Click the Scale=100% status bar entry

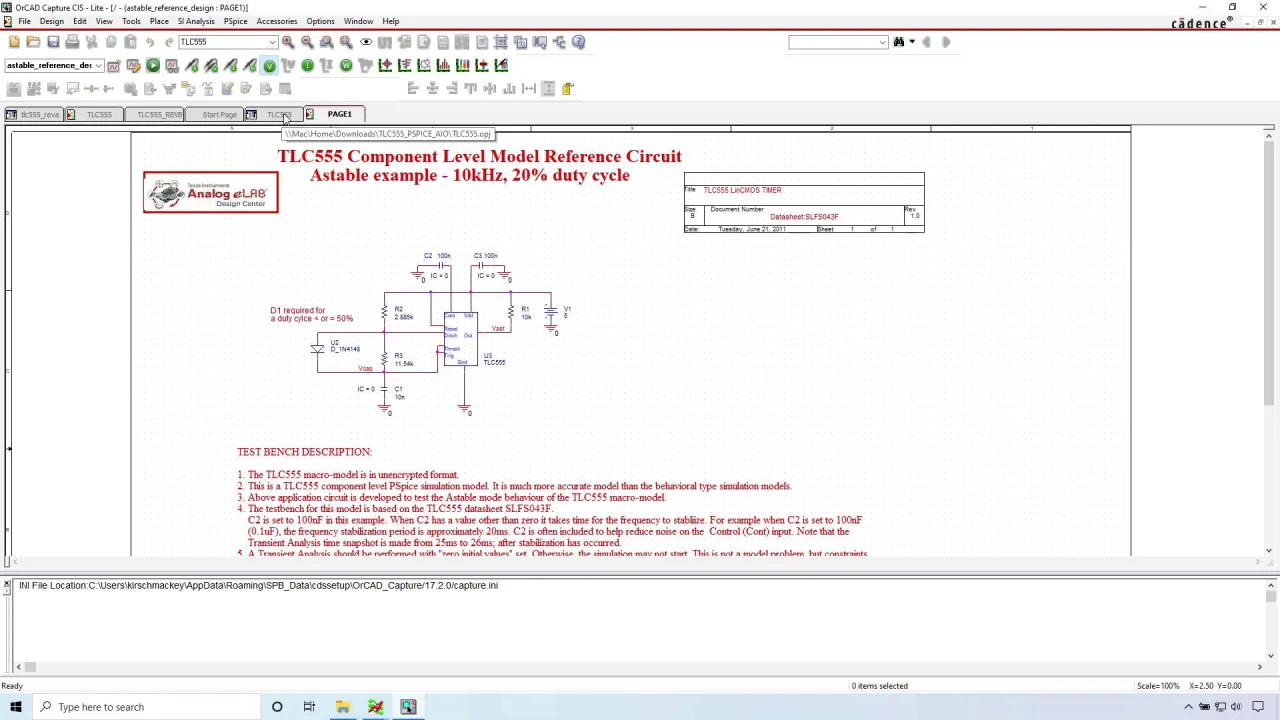[1158, 686]
